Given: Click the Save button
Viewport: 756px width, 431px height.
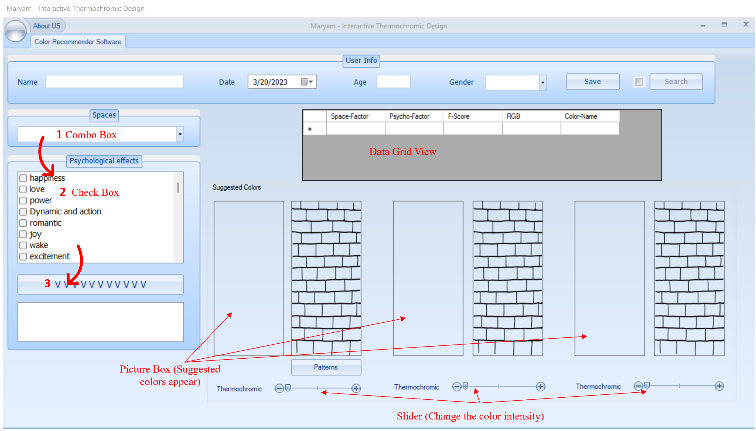Looking at the screenshot, I should 593,81.
